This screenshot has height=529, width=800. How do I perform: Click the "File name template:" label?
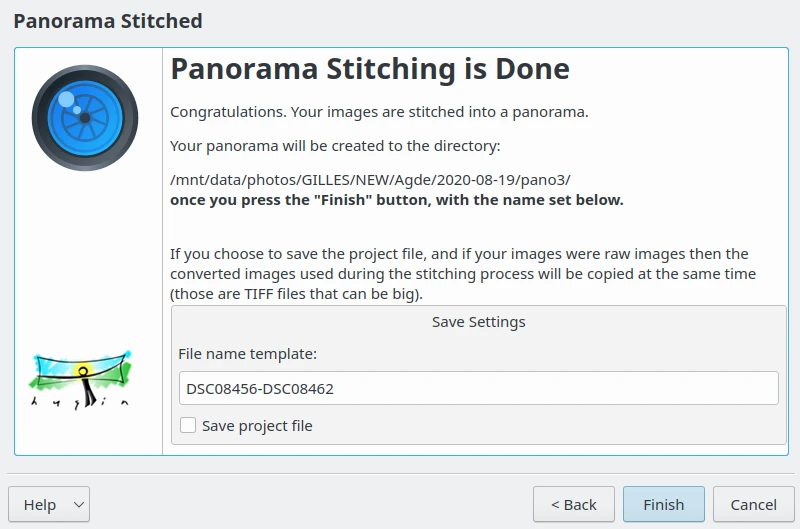click(x=247, y=354)
